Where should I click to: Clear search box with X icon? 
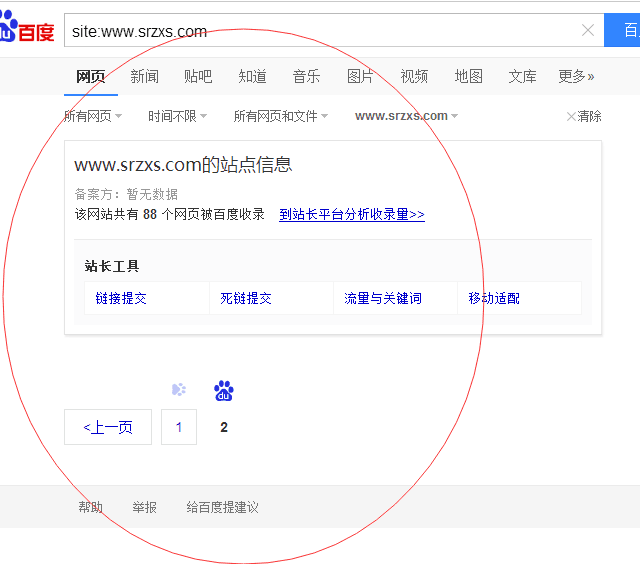588,30
